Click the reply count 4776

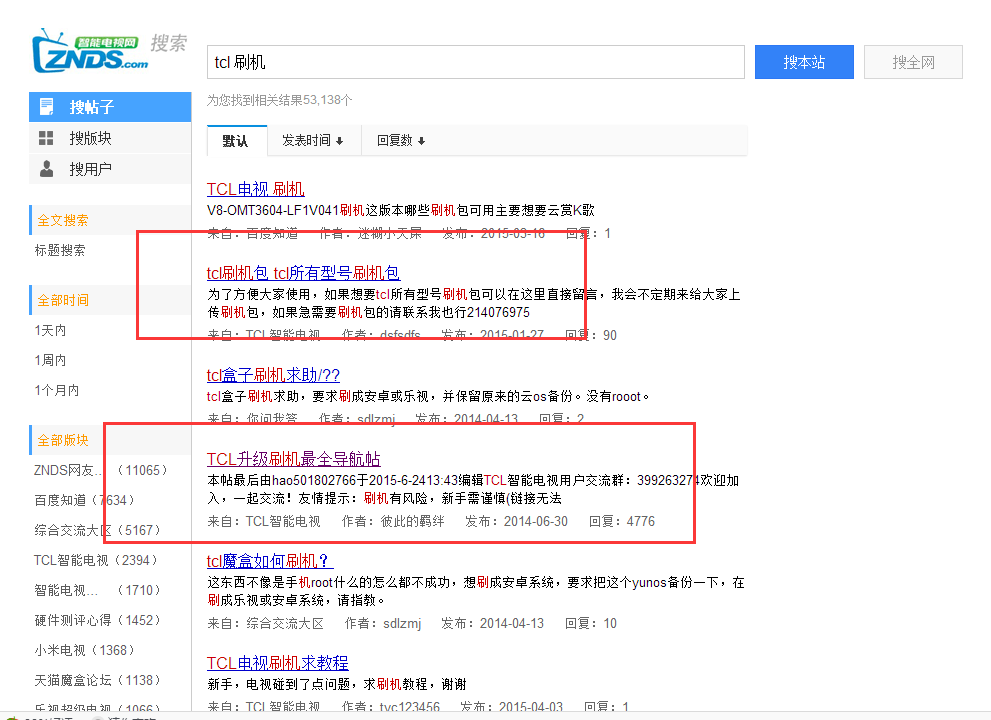point(640,522)
